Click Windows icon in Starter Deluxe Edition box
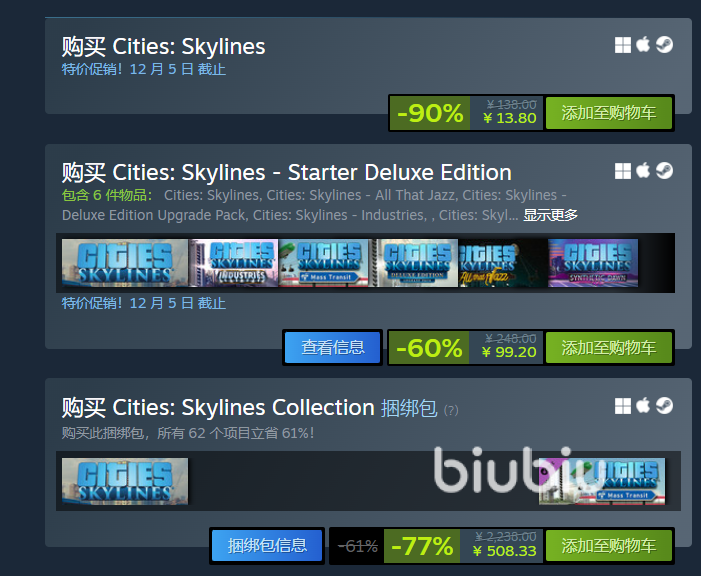This screenshot has width=701, height=576. point(623,171)
